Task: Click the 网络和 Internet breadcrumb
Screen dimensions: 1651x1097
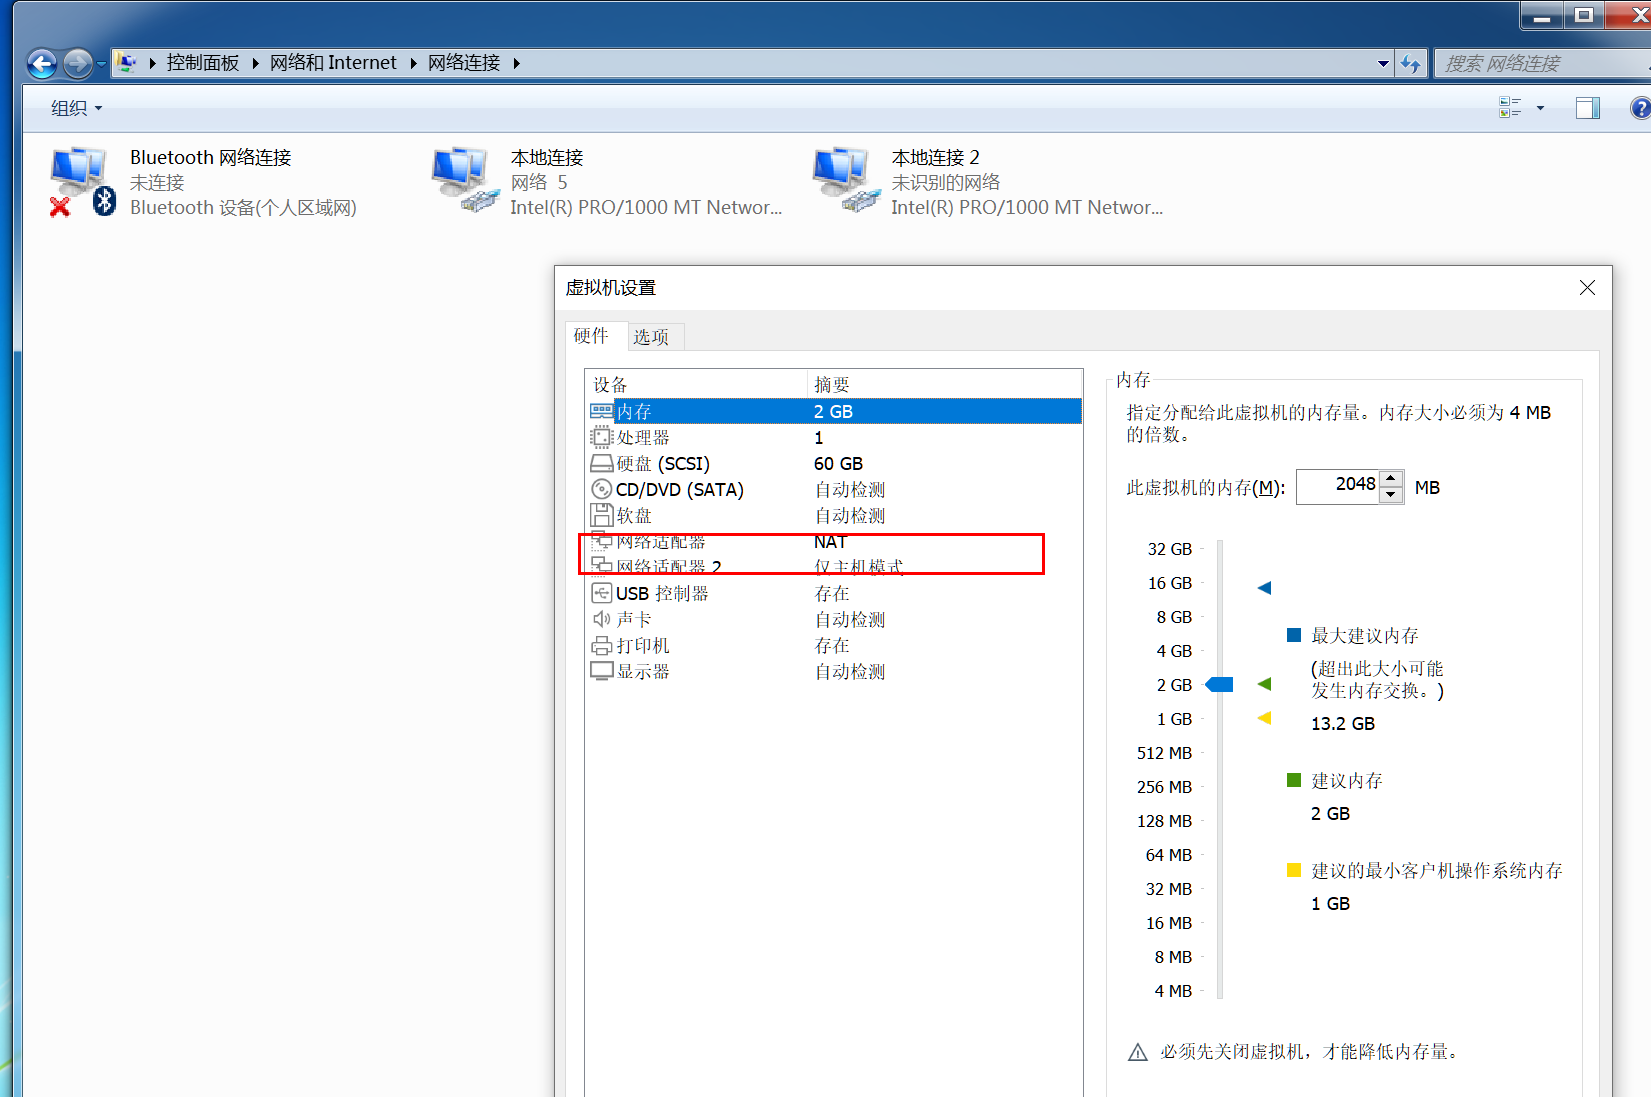Action: [x=333, y=63]
